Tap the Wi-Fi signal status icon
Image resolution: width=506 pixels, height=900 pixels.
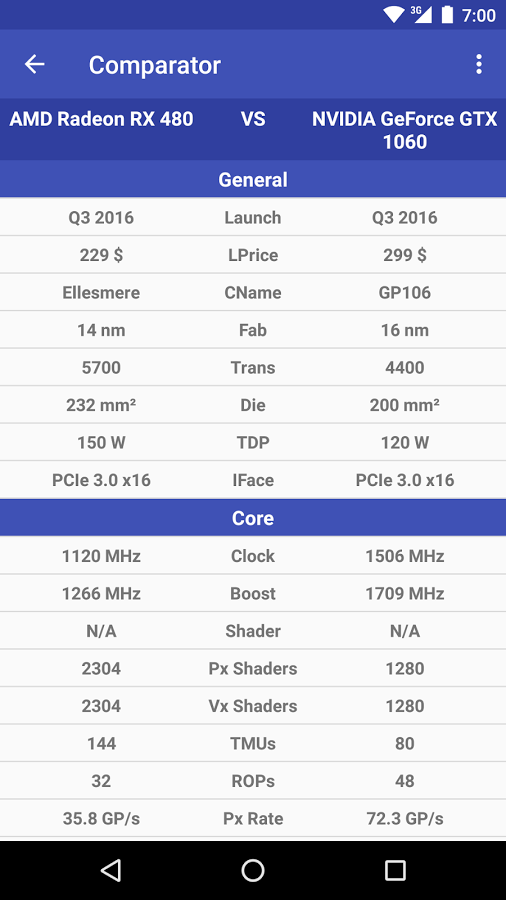tap(394, 15)
